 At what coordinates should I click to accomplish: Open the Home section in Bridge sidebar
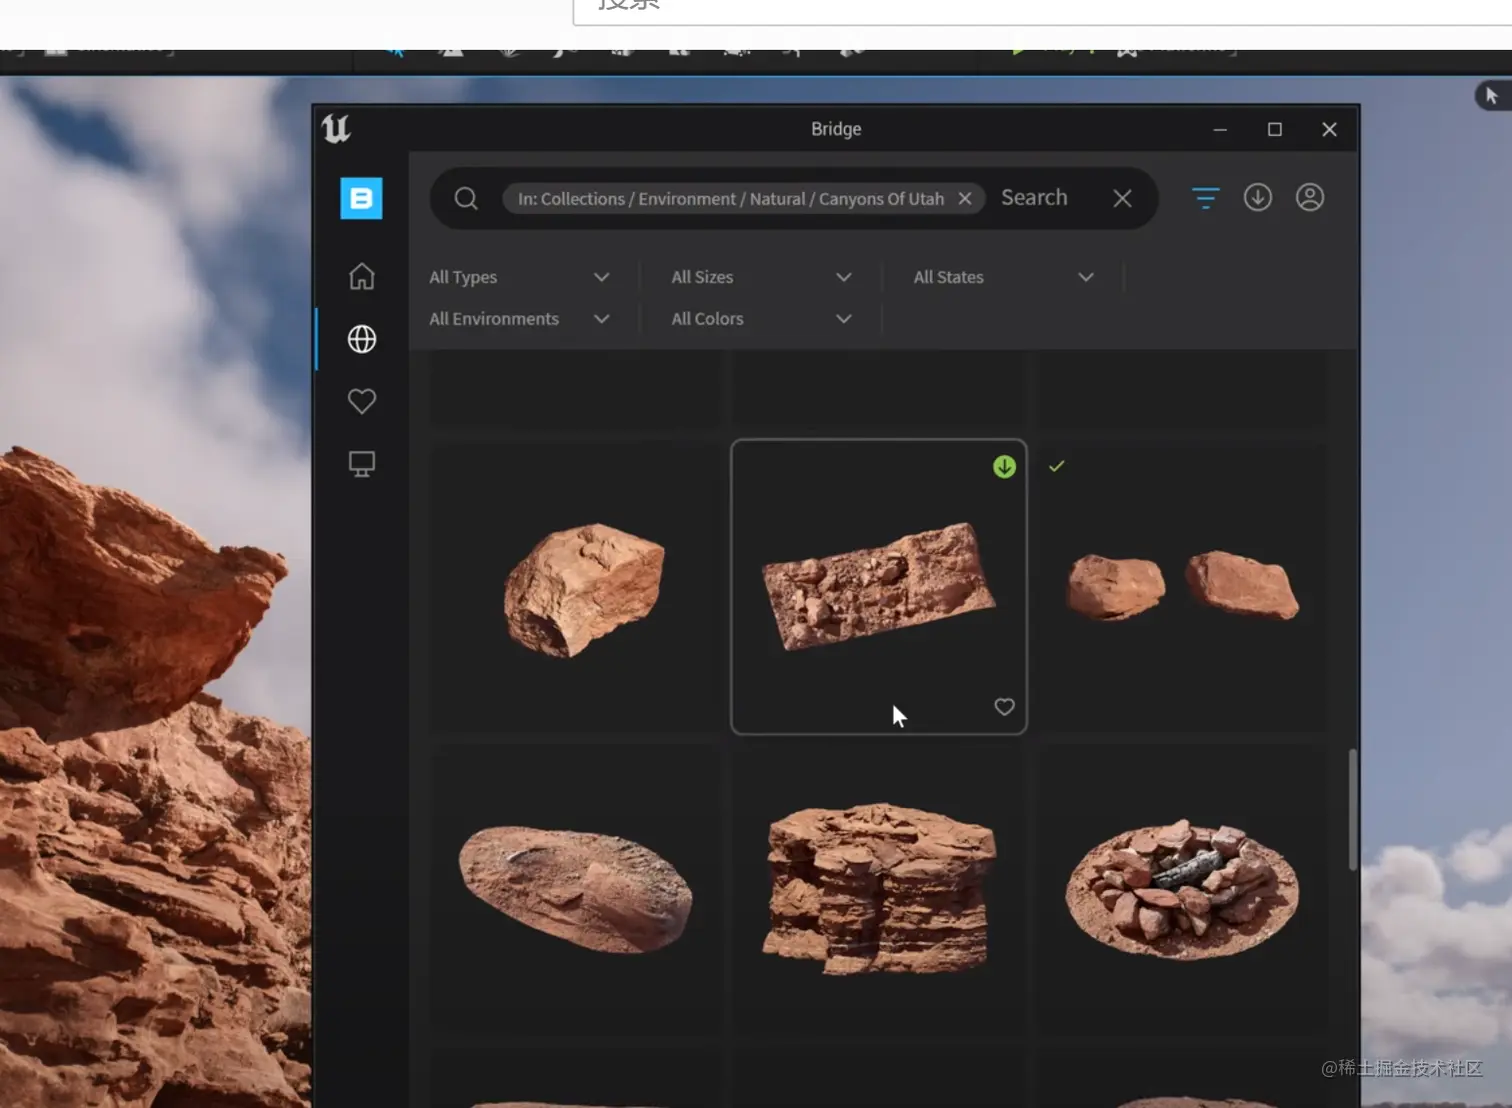coord(361,276)
